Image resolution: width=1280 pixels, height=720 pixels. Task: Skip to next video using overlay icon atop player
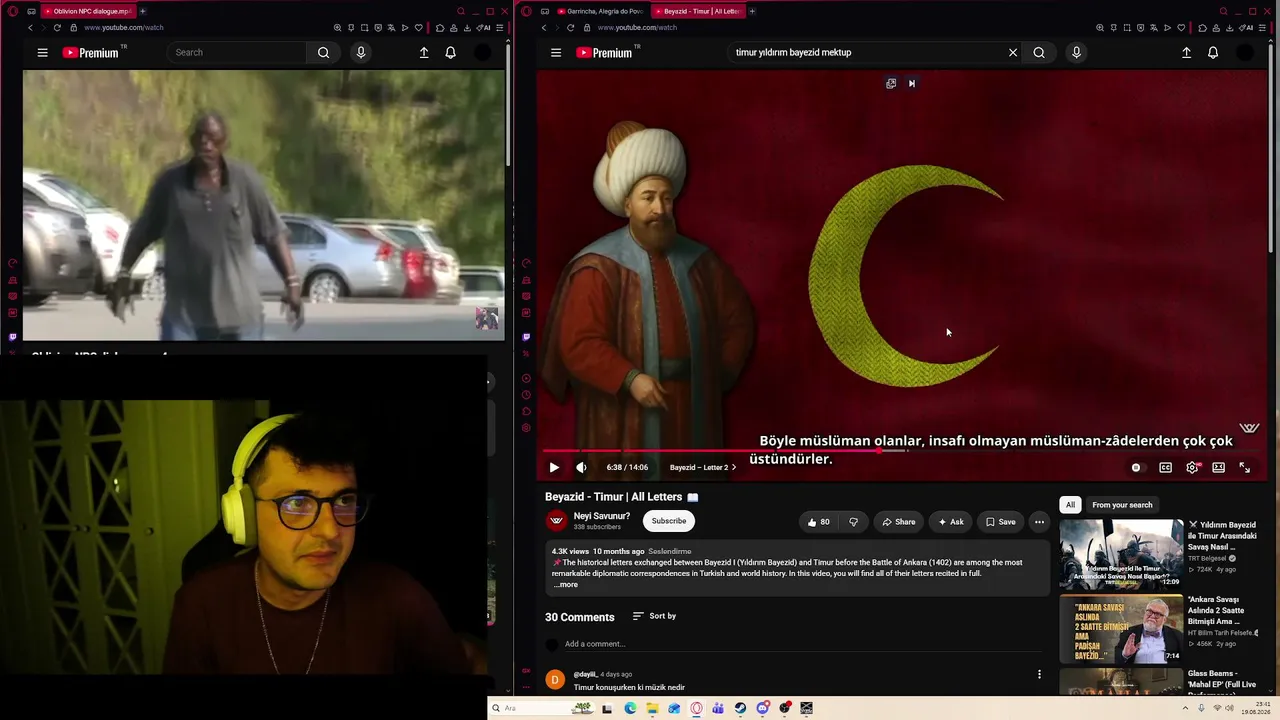coord(912,84)
